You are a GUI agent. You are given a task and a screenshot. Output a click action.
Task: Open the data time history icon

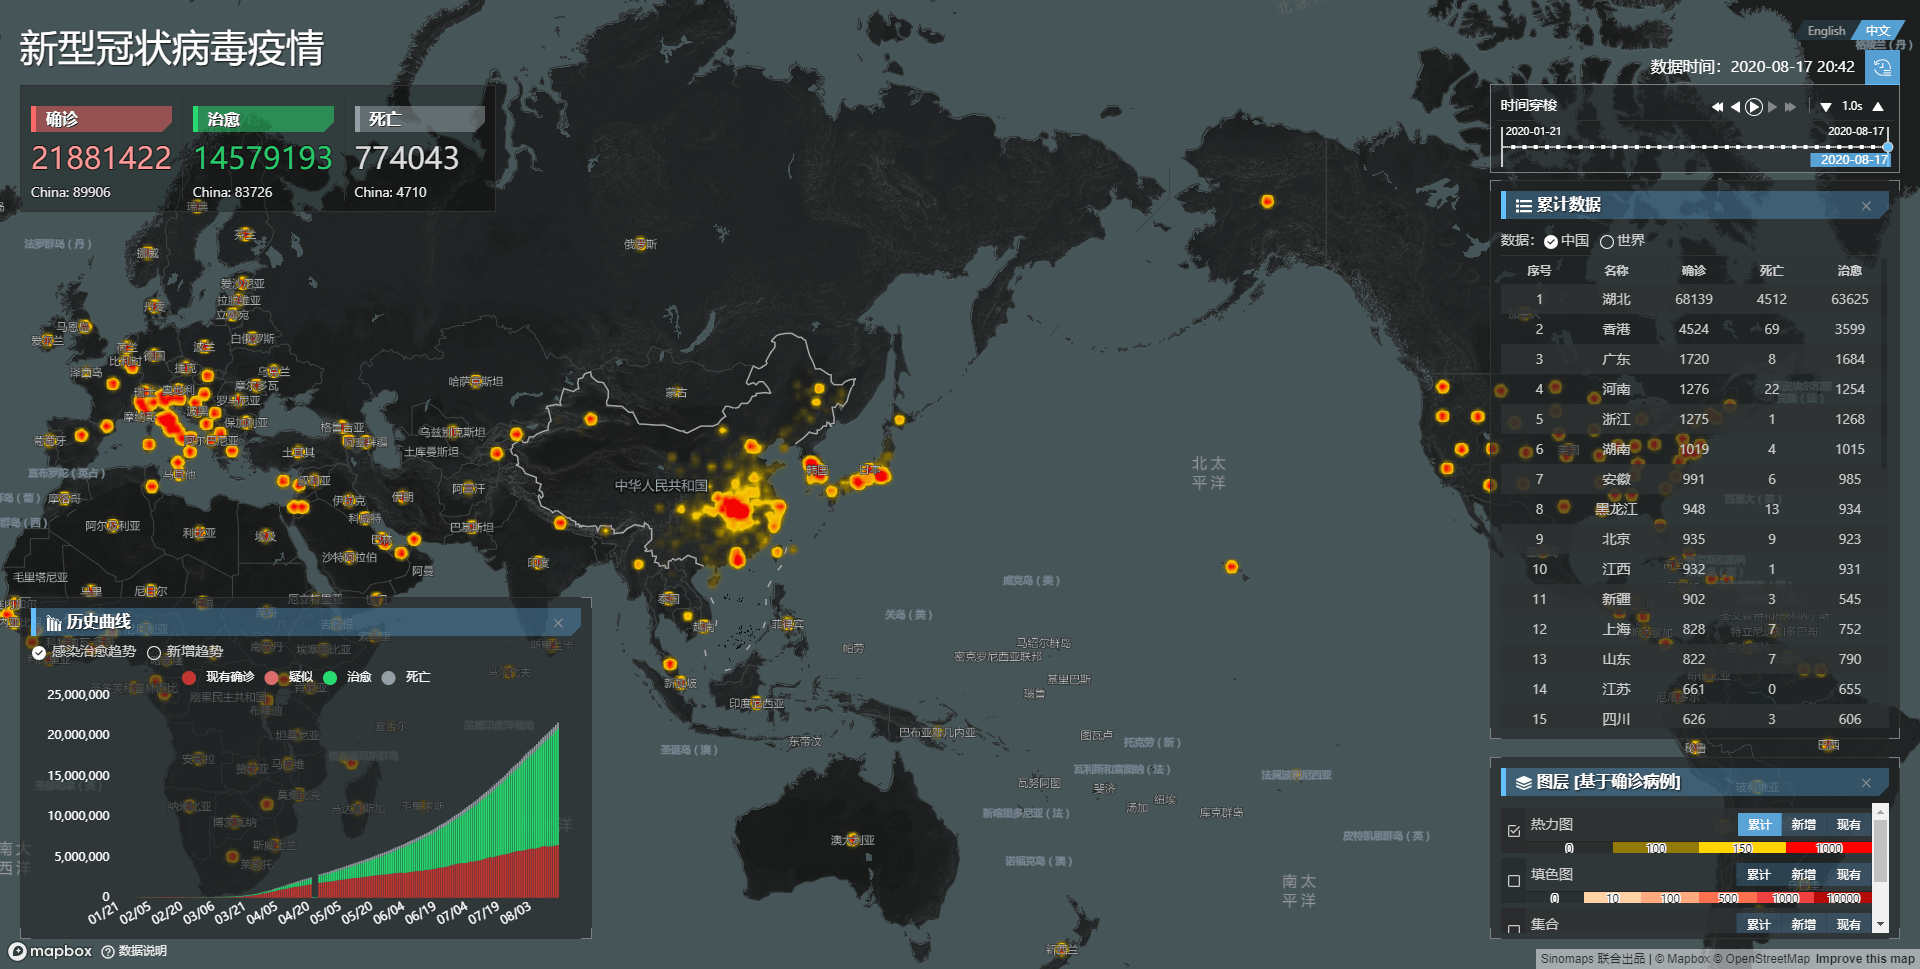[x=1882, y=67]
